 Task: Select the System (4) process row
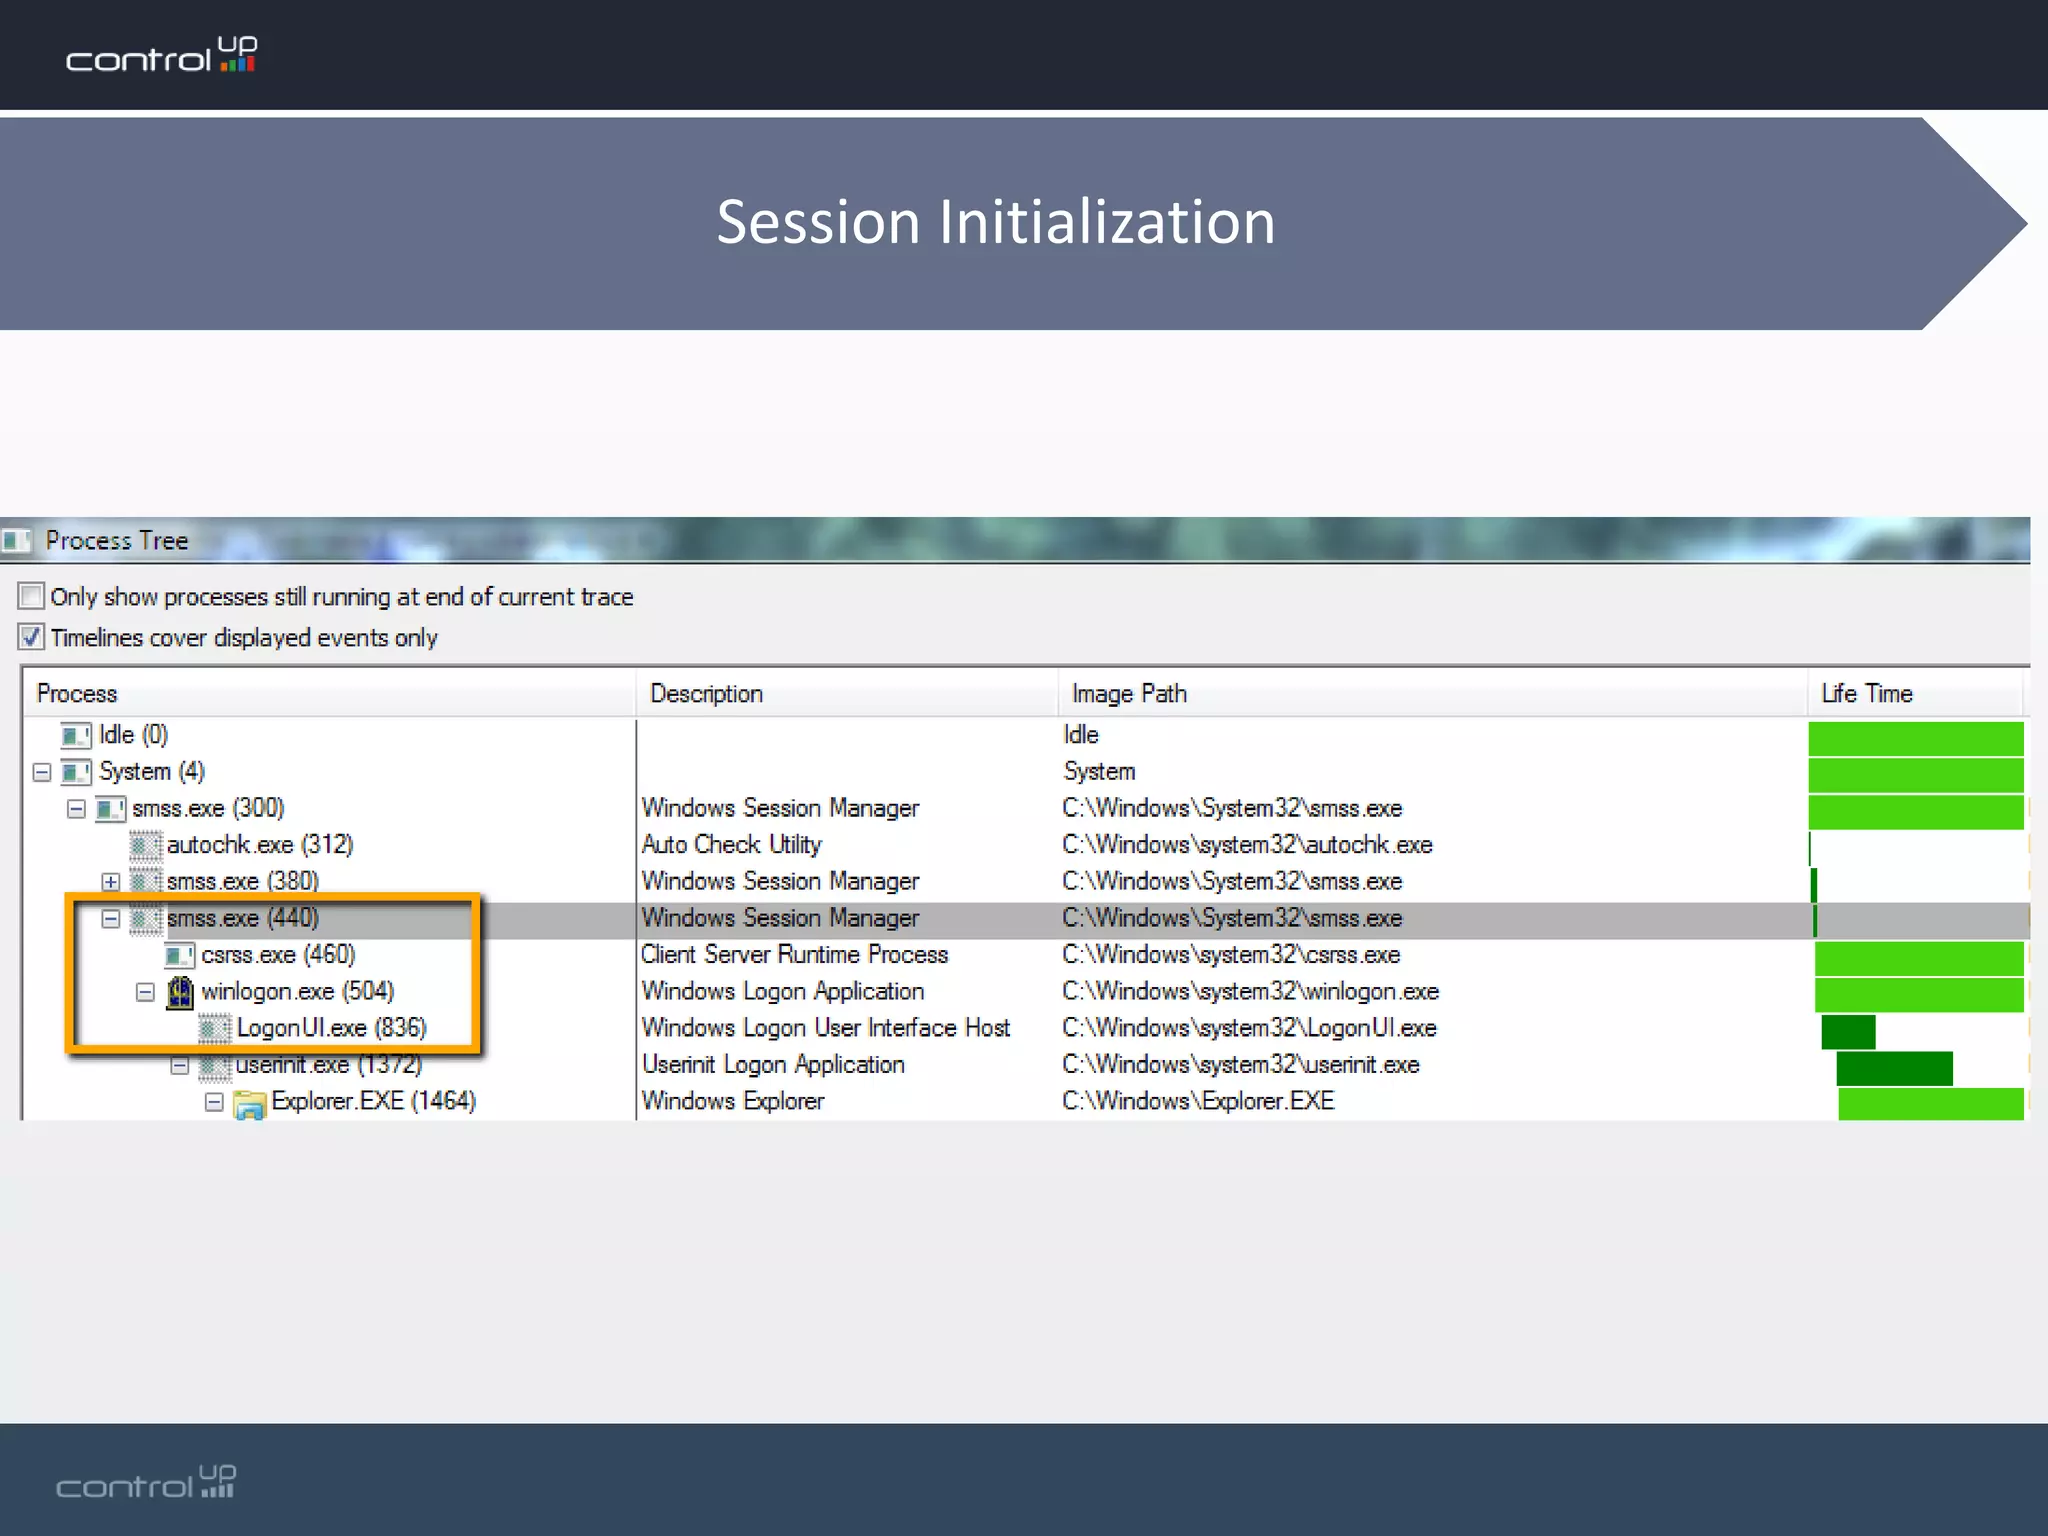[1025, 772]
